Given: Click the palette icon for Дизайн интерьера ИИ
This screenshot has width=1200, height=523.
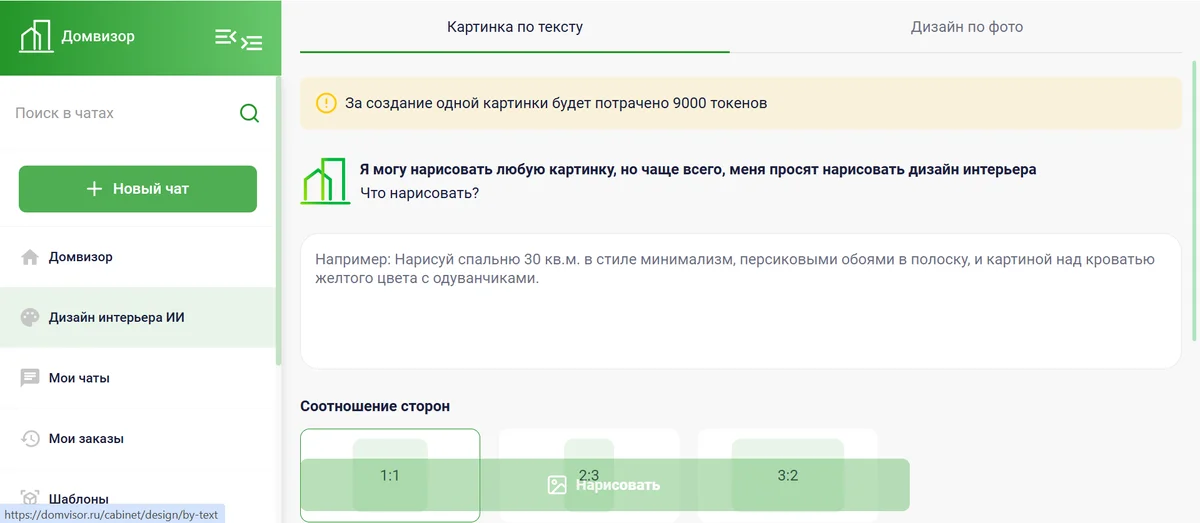Looking at the screenshot, I should tap(30, 318).
